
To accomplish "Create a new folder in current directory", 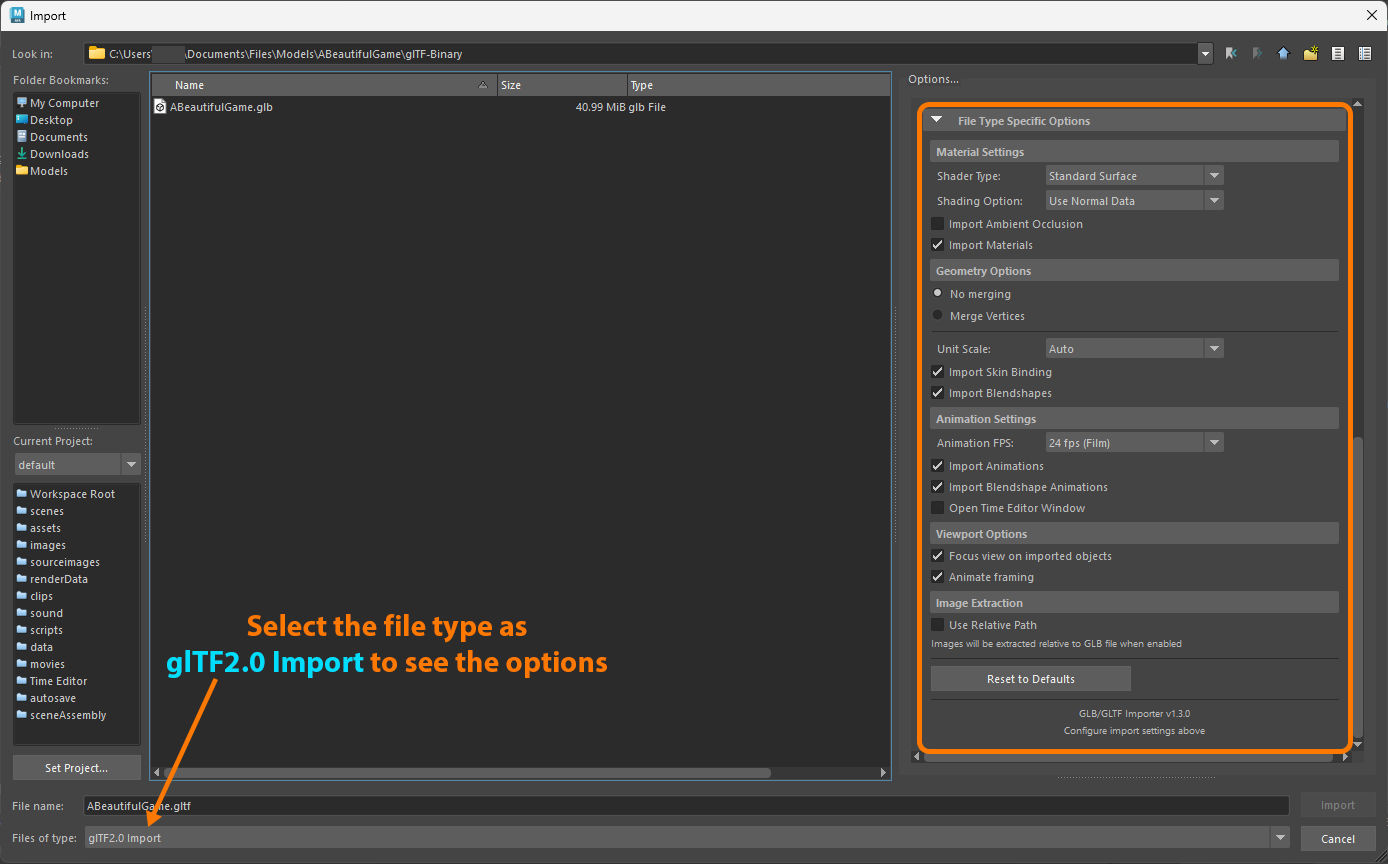I will click(1311, 53).
